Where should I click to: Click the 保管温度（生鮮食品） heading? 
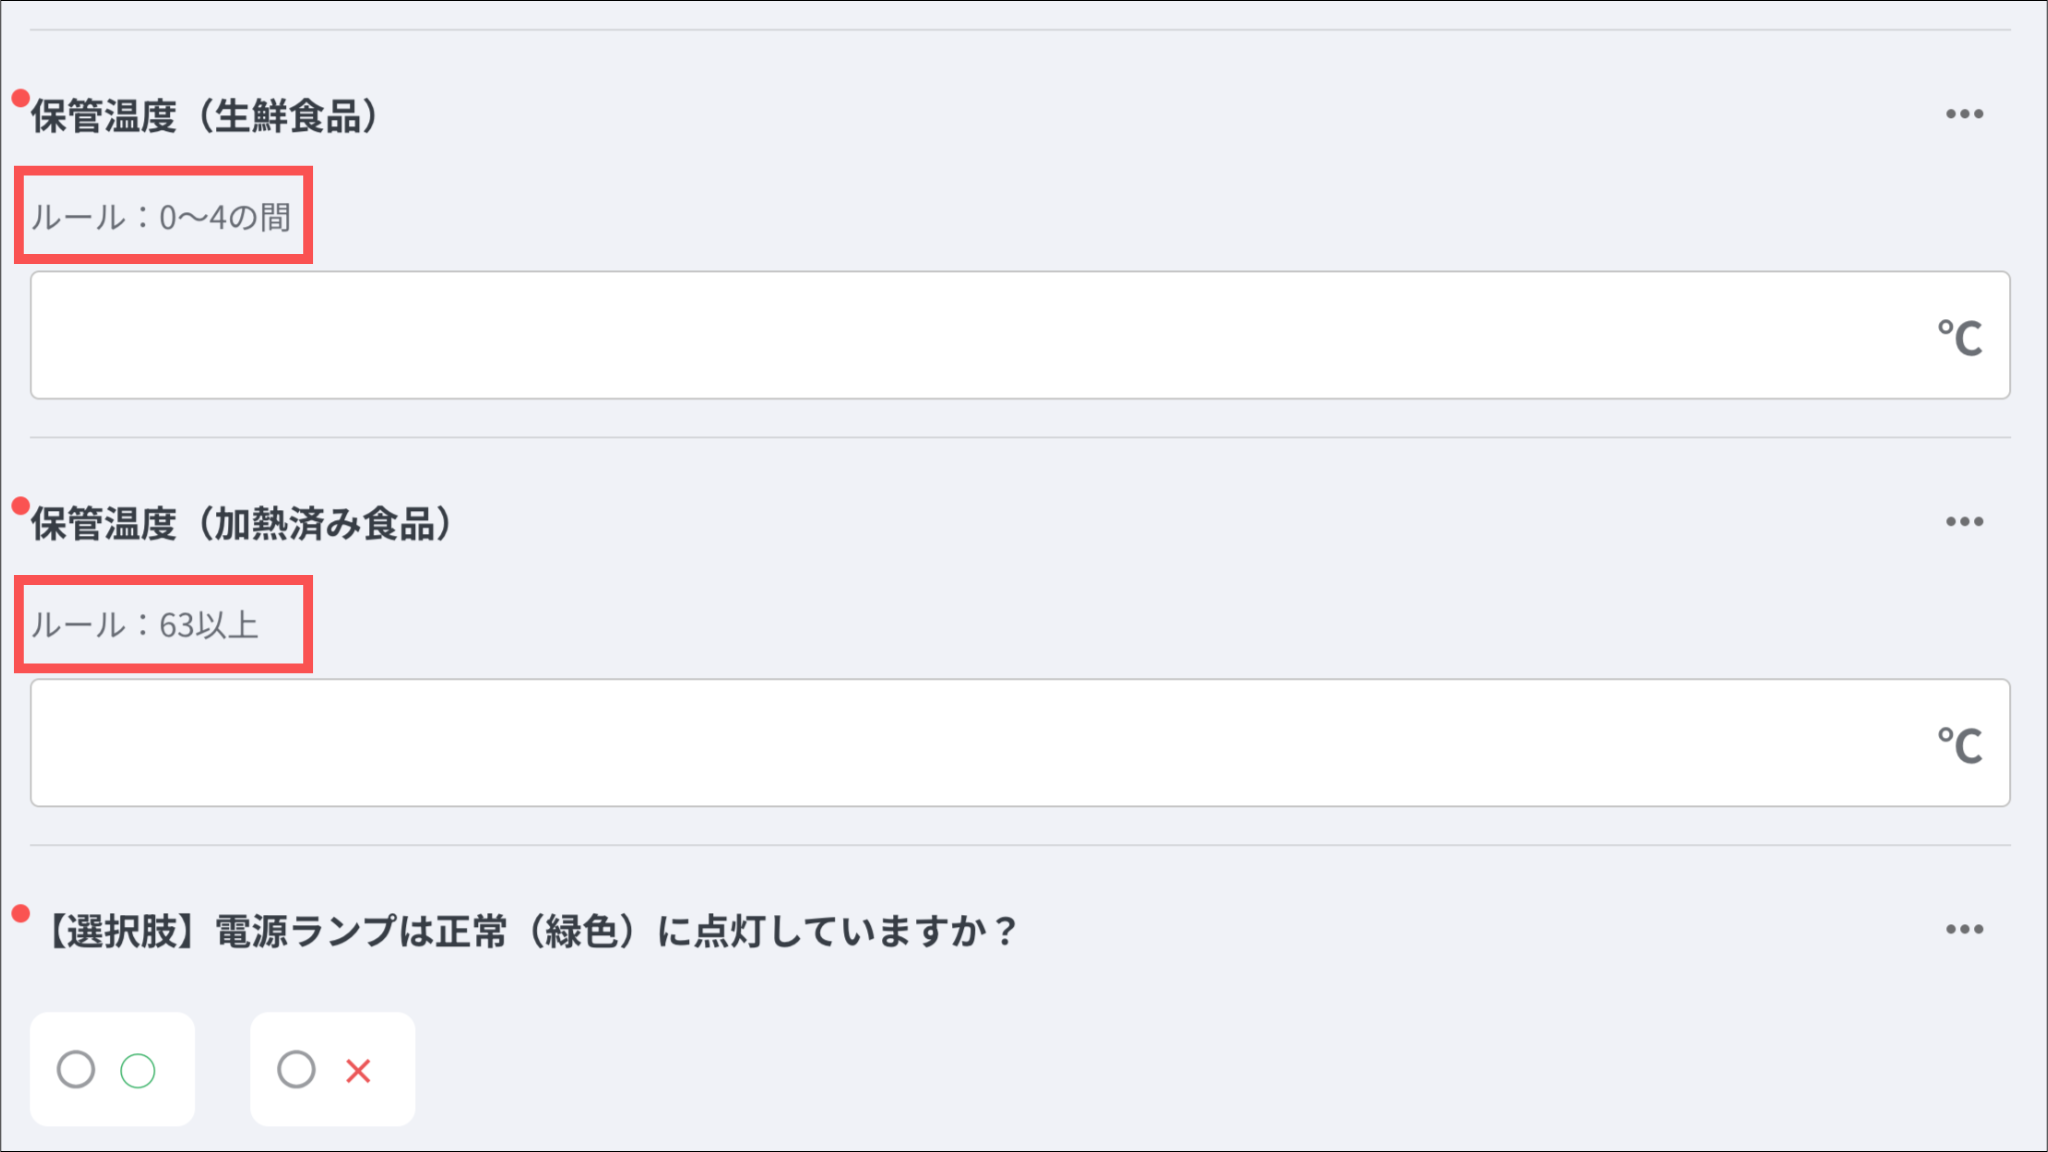[x=205, y=116]
